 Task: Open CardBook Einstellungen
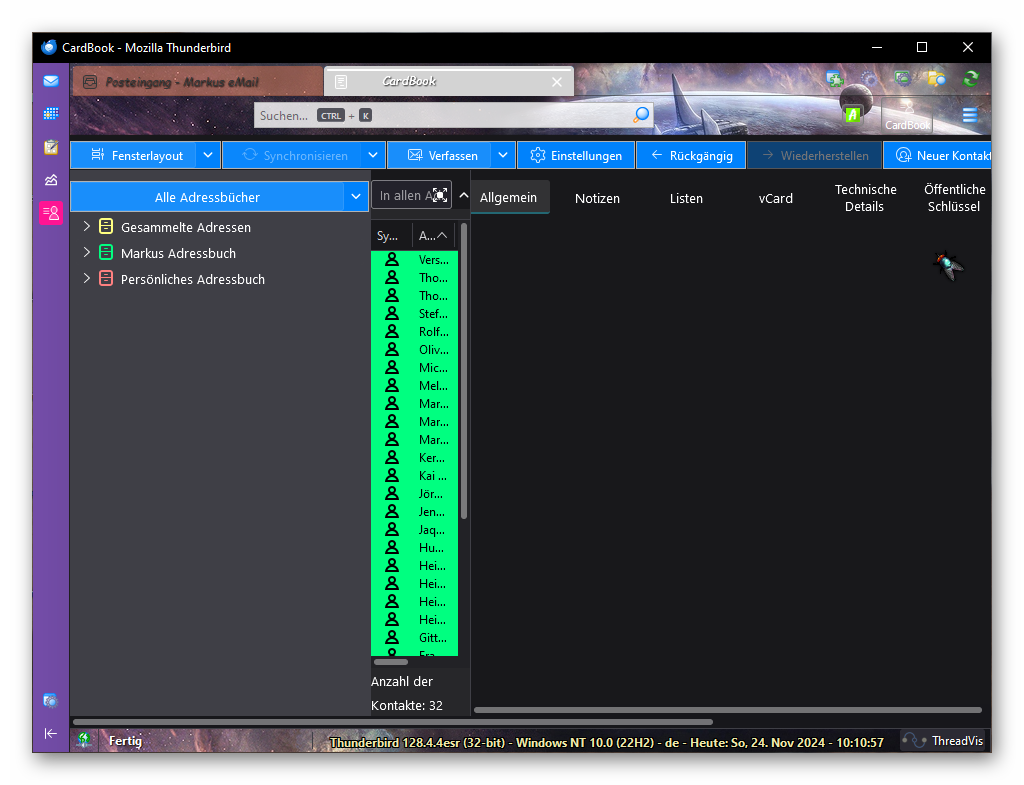click(x=576, y=155)
